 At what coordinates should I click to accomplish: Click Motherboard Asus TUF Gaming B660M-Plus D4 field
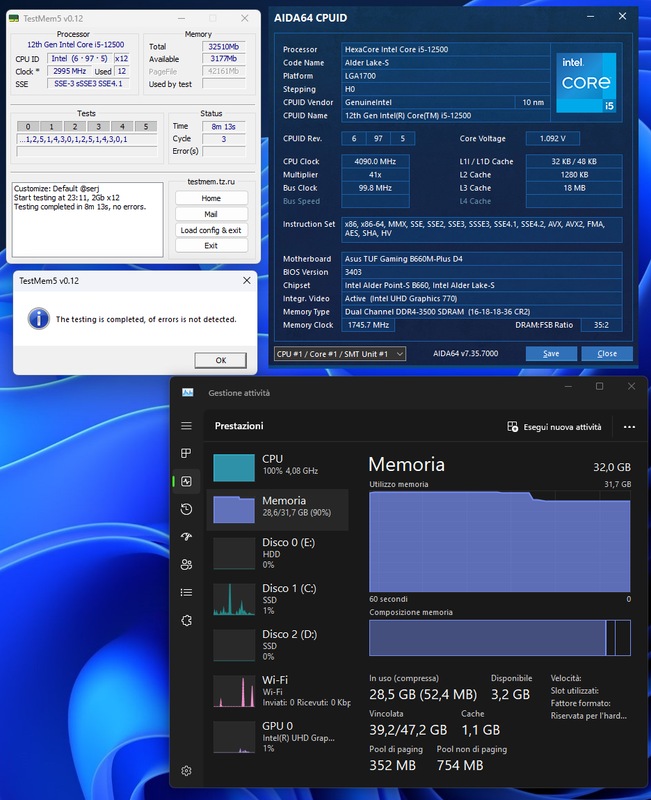pos(482,259)
